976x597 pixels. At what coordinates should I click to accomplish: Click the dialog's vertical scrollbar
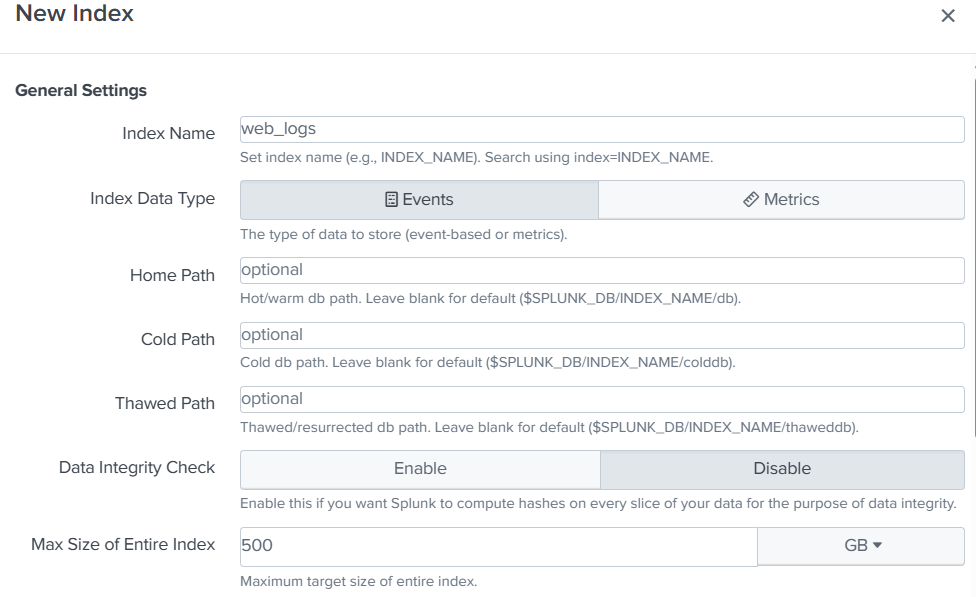pyautogui.click(x=973, y=250)
